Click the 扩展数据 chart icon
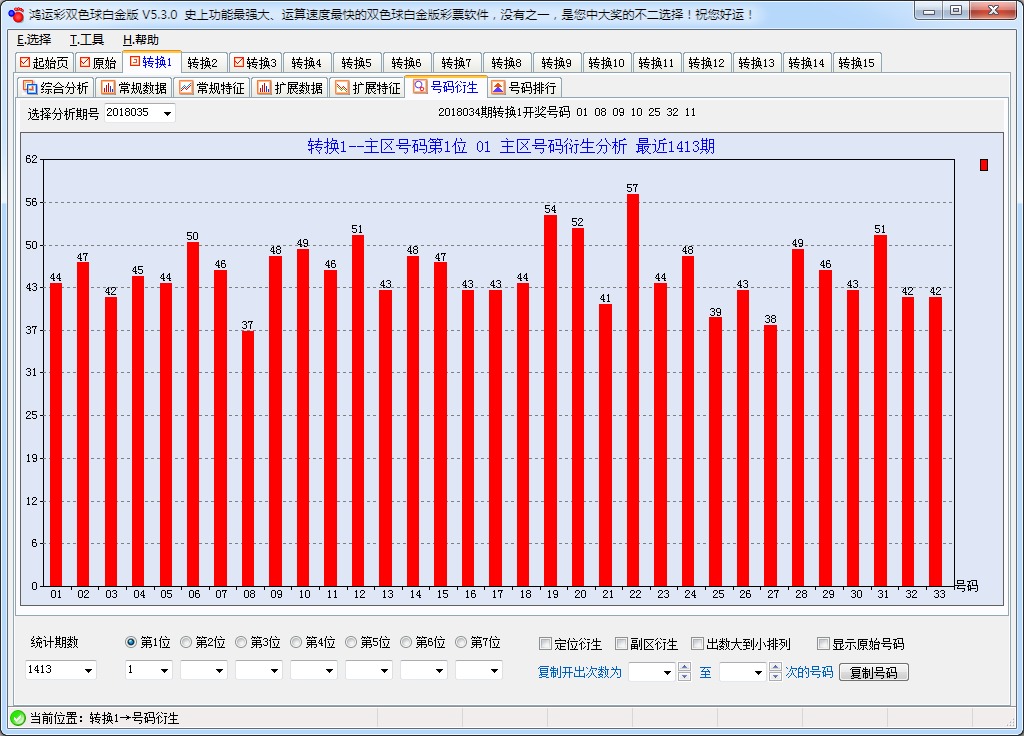 264,88
